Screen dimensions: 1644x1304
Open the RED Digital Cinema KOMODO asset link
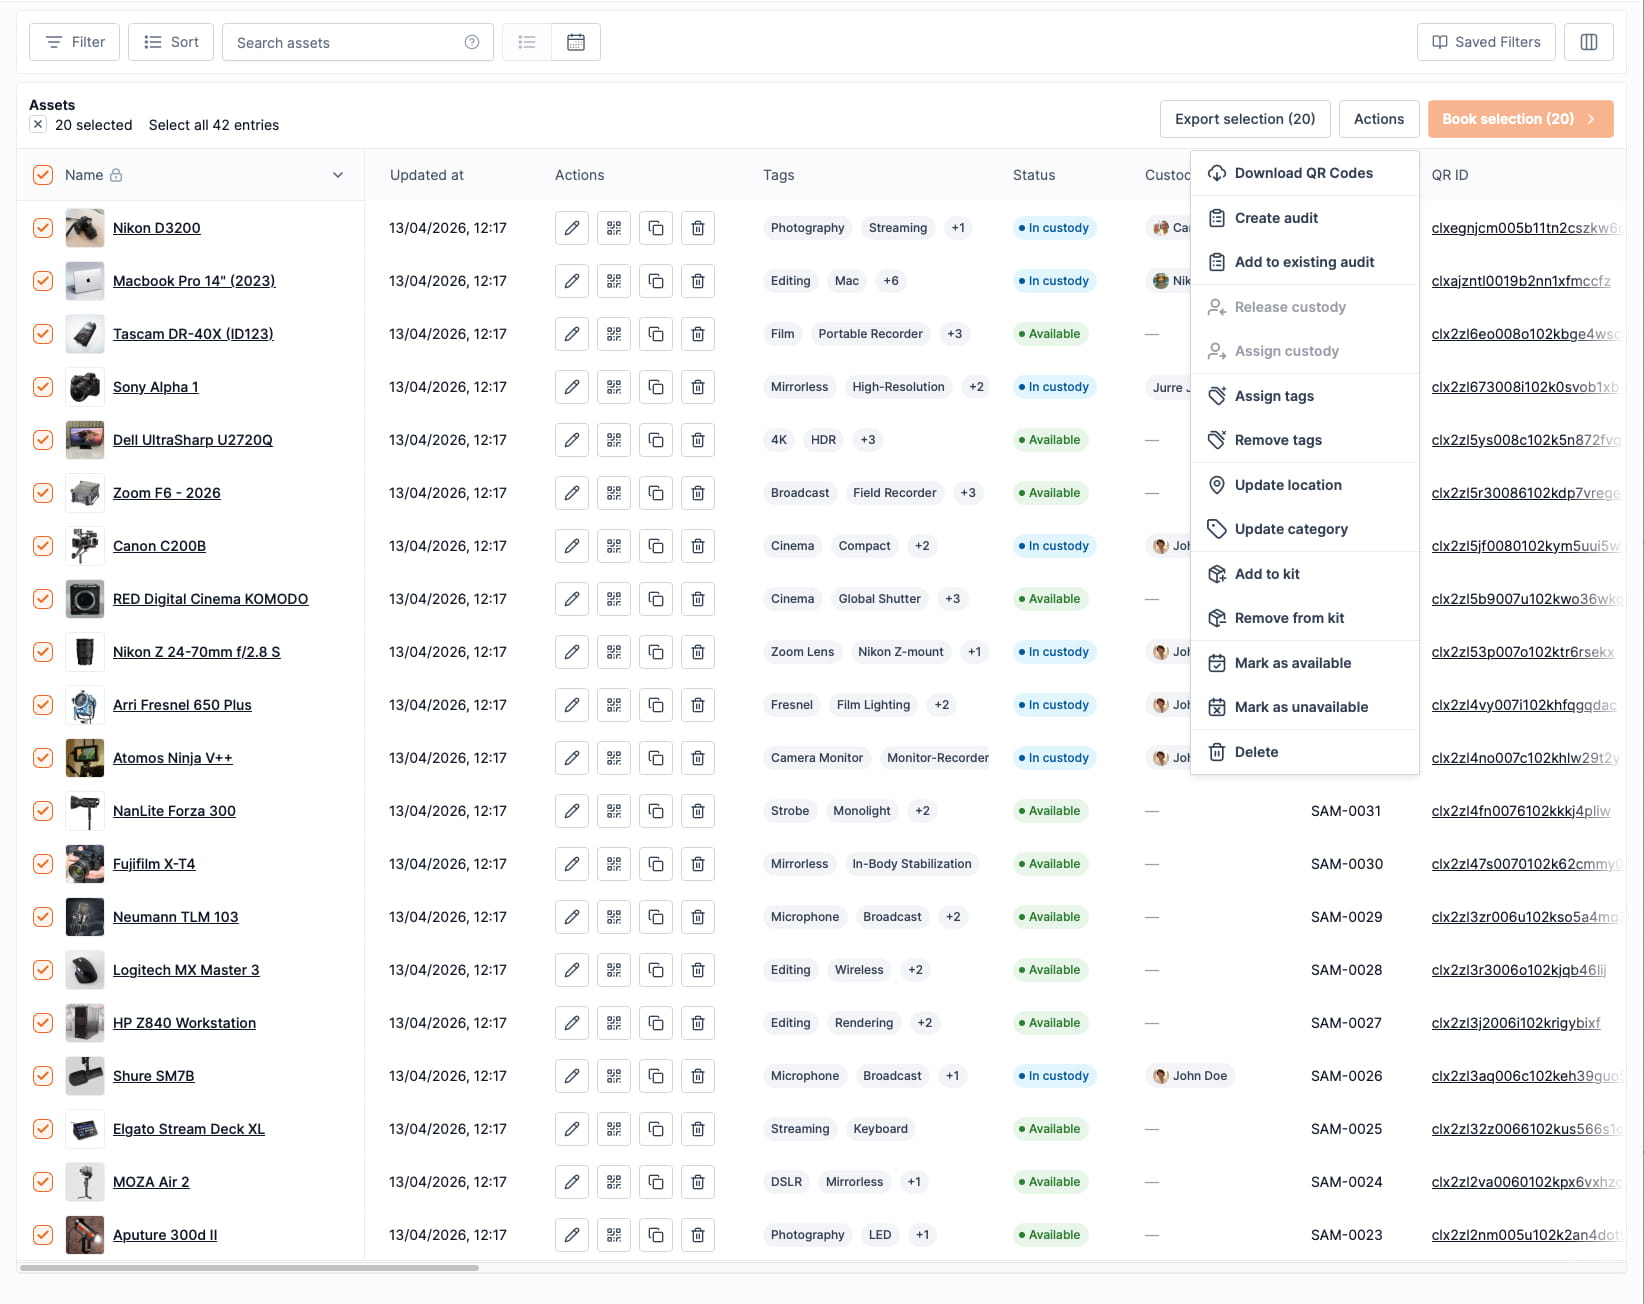pos(210,599)
